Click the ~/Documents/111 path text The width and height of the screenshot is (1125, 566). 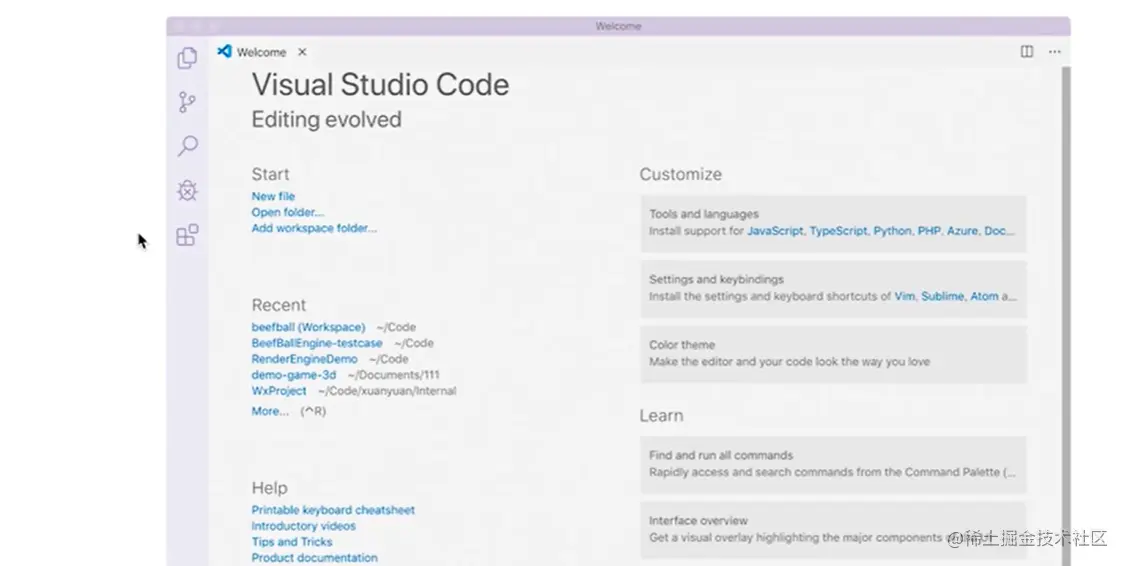[393, 374]
